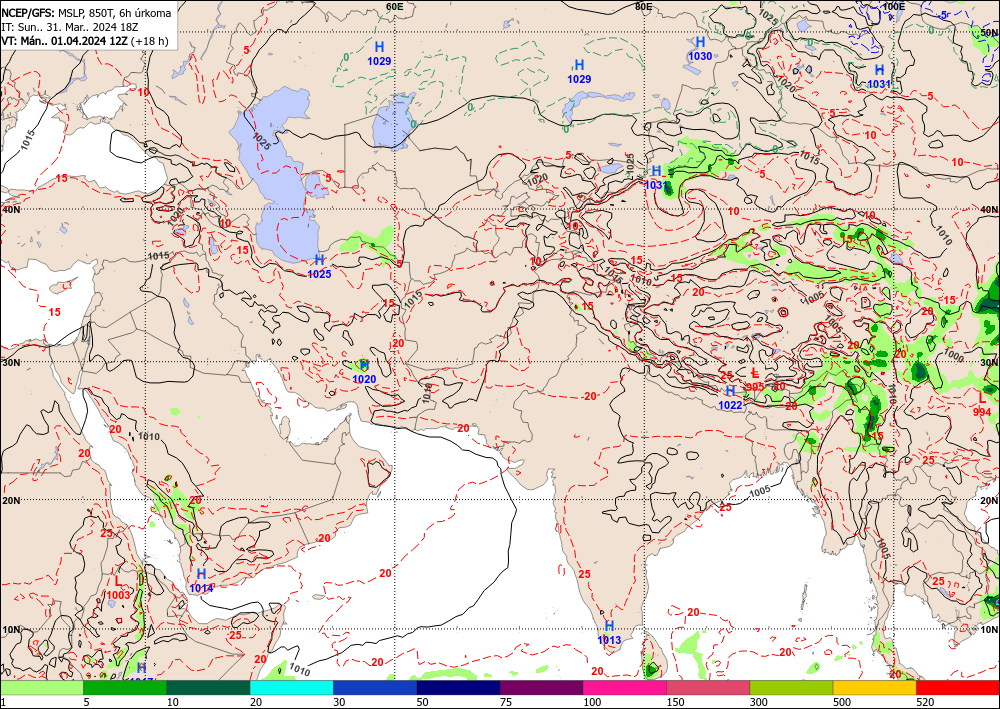Click the H 1030 high pressure marker
1000x709 pixels.
(700, 48)
